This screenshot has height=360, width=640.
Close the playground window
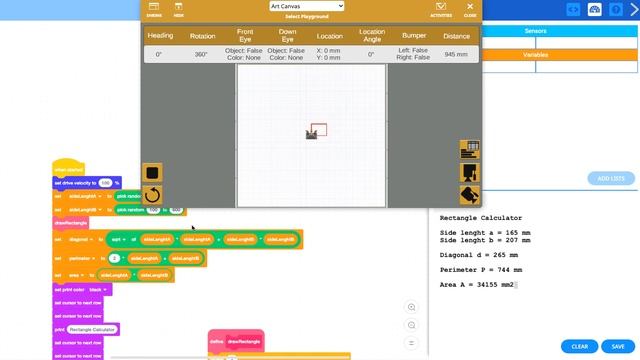(470, 9)
